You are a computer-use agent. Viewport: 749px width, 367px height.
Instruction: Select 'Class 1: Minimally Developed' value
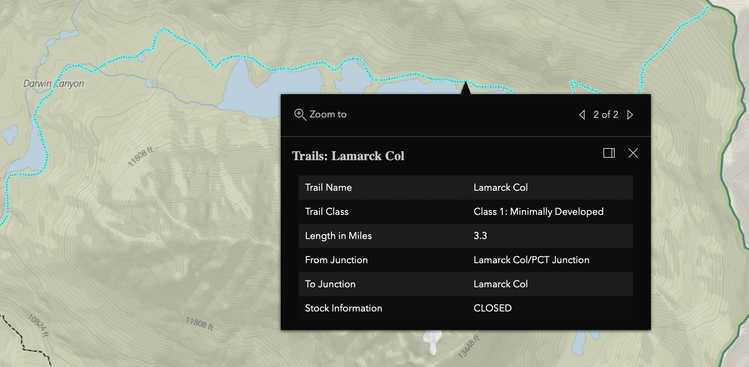538,212
